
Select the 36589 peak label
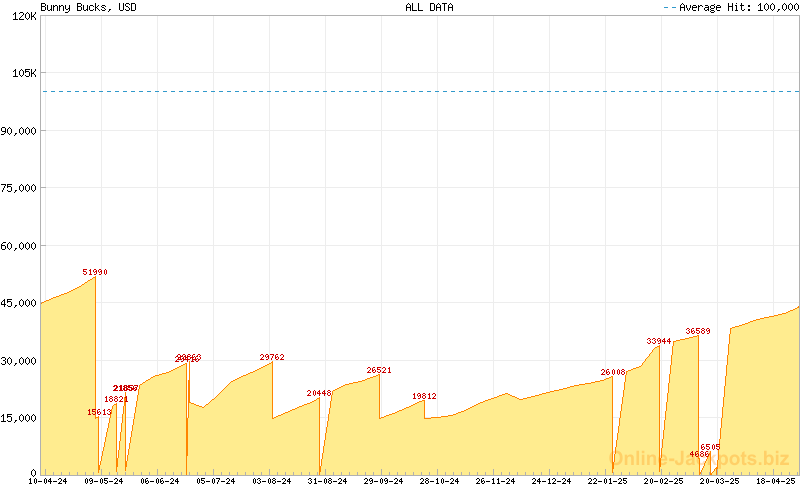click(x=698, y=331)
